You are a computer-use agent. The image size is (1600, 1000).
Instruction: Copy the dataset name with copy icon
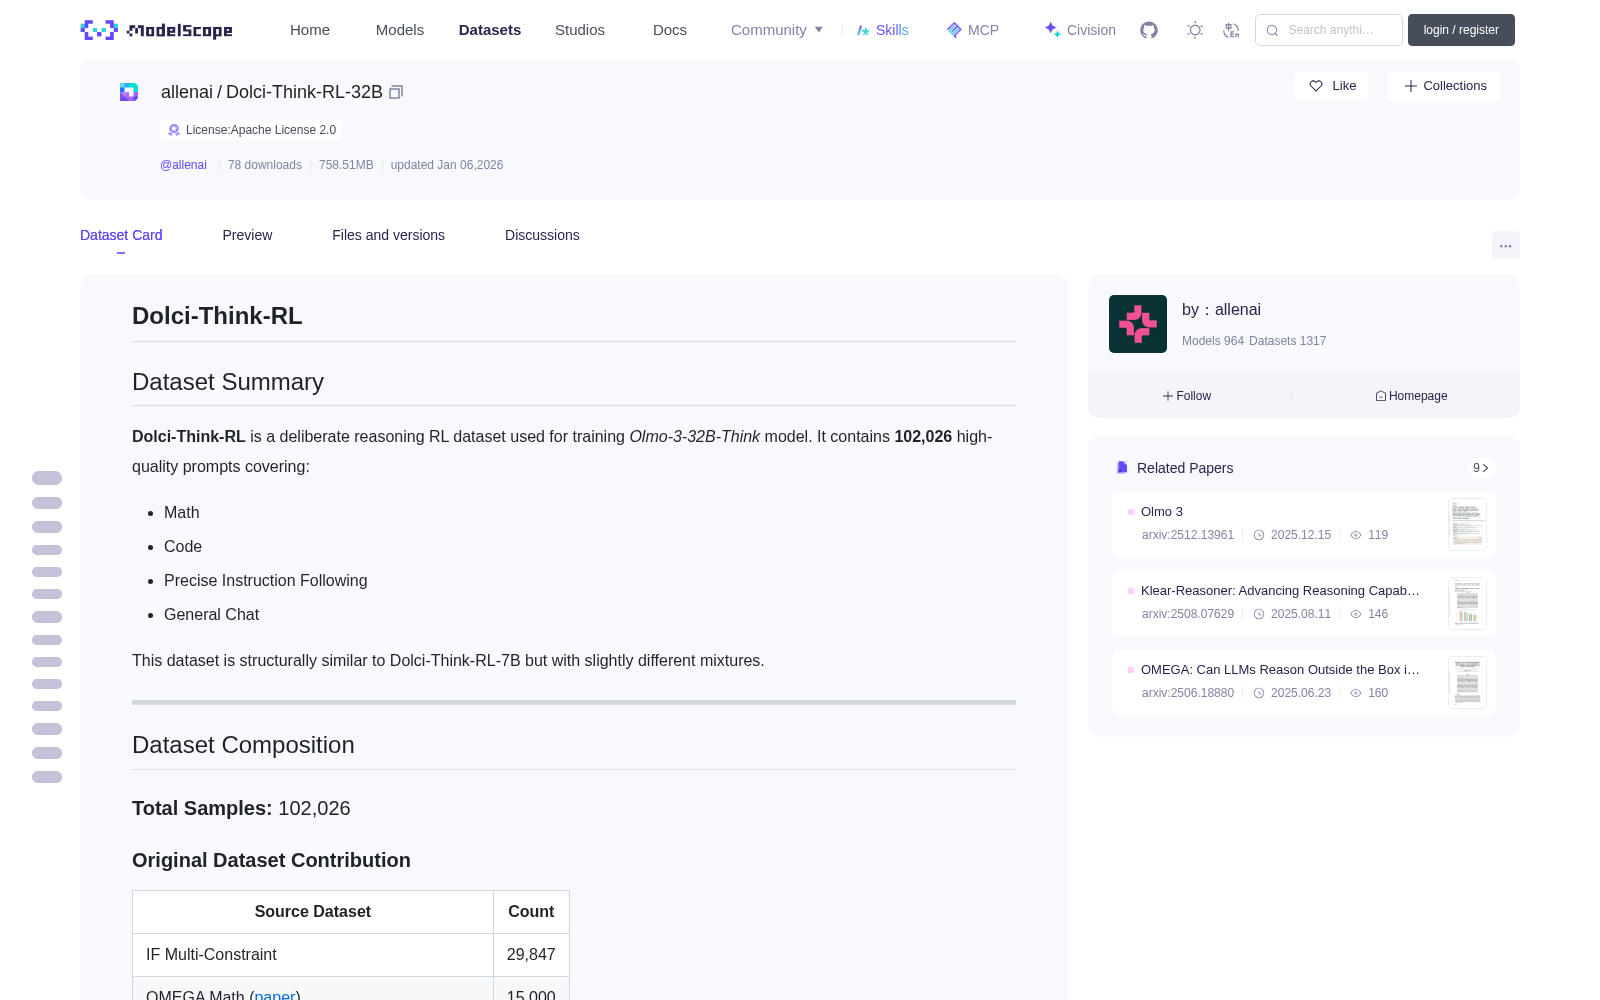pyautogui.click(x=396, y=92)
